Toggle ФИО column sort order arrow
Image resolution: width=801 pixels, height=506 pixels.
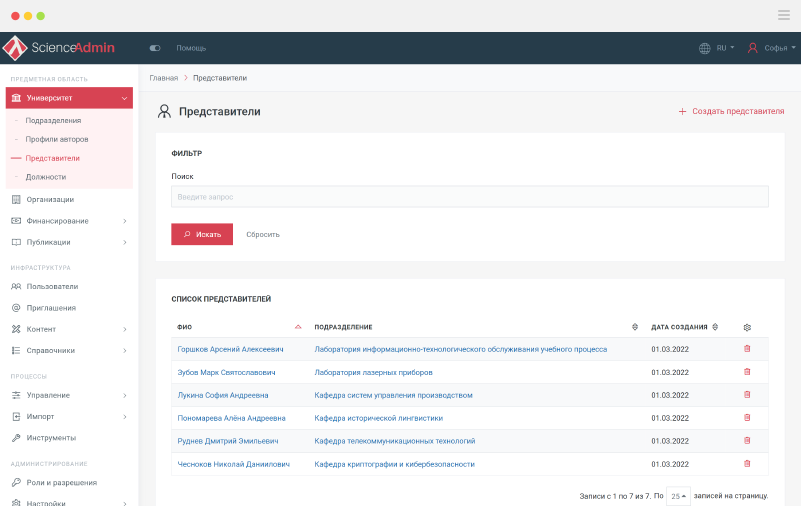(x=298, y=327)
